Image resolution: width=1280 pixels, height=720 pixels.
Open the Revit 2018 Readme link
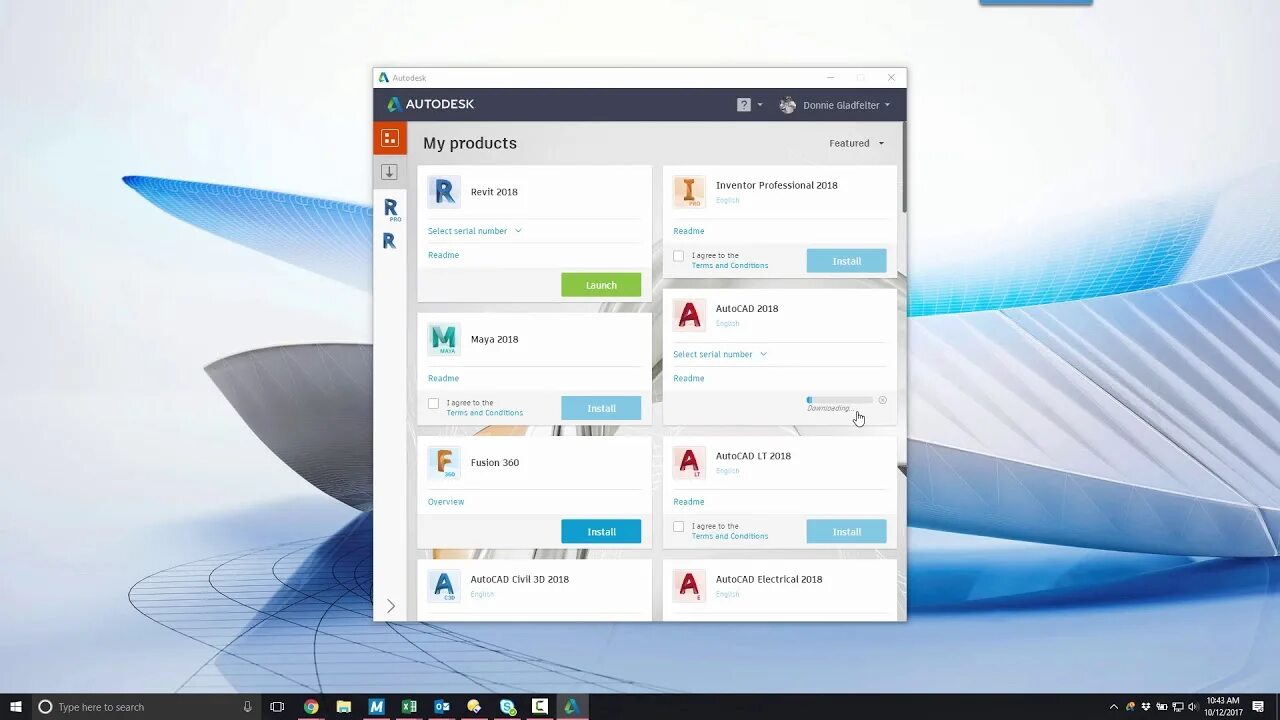pyautogui.click(x=444, y=255)
